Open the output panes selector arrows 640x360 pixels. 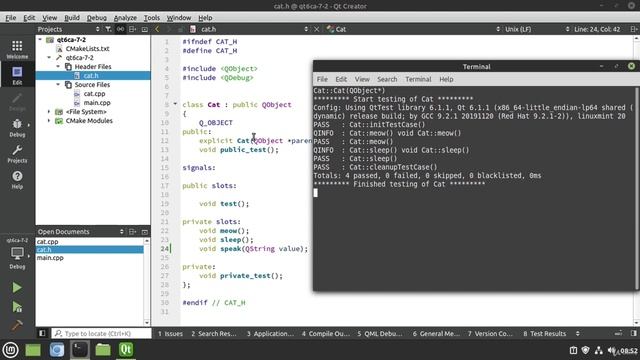tap(578, 333)
